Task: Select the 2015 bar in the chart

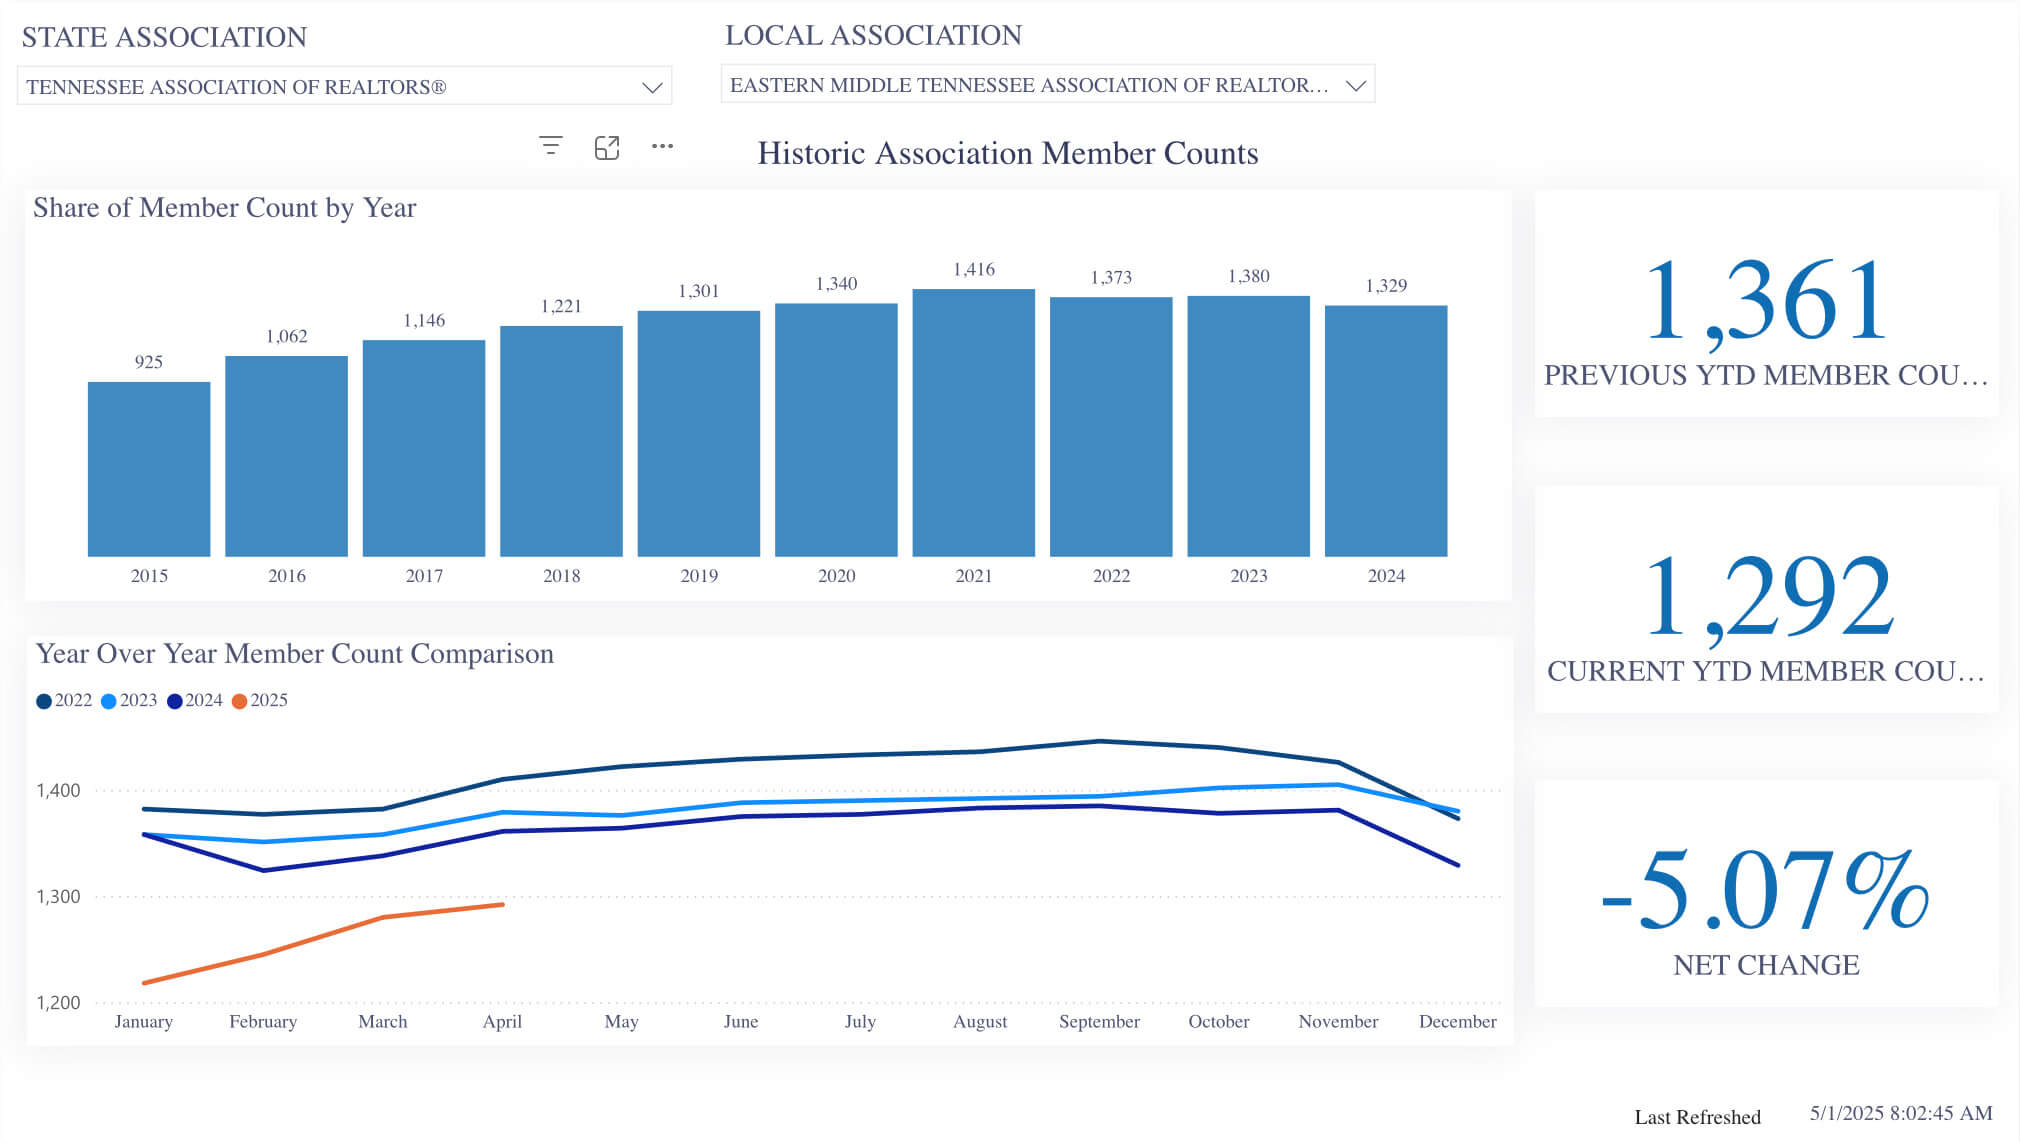Action: tap(149, 469)
